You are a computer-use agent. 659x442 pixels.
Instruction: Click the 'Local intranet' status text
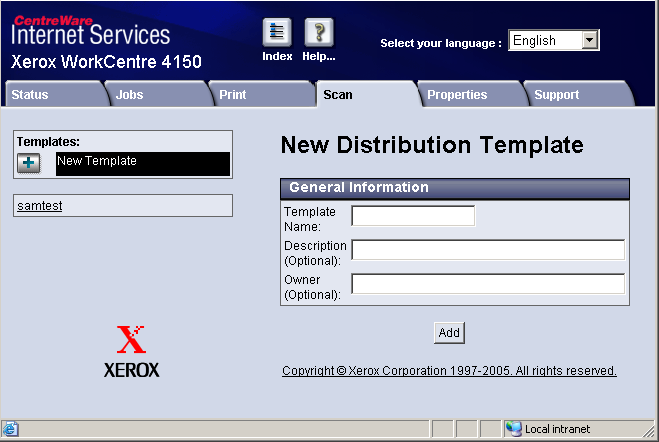557,429
